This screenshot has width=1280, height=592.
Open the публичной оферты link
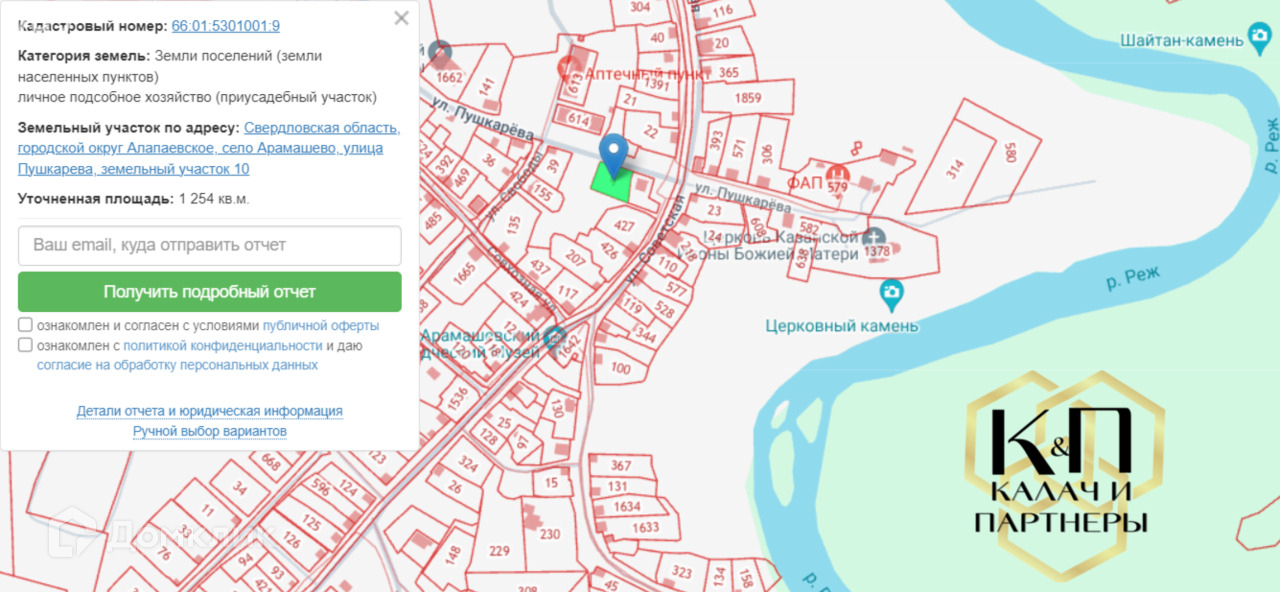[321, 326]
